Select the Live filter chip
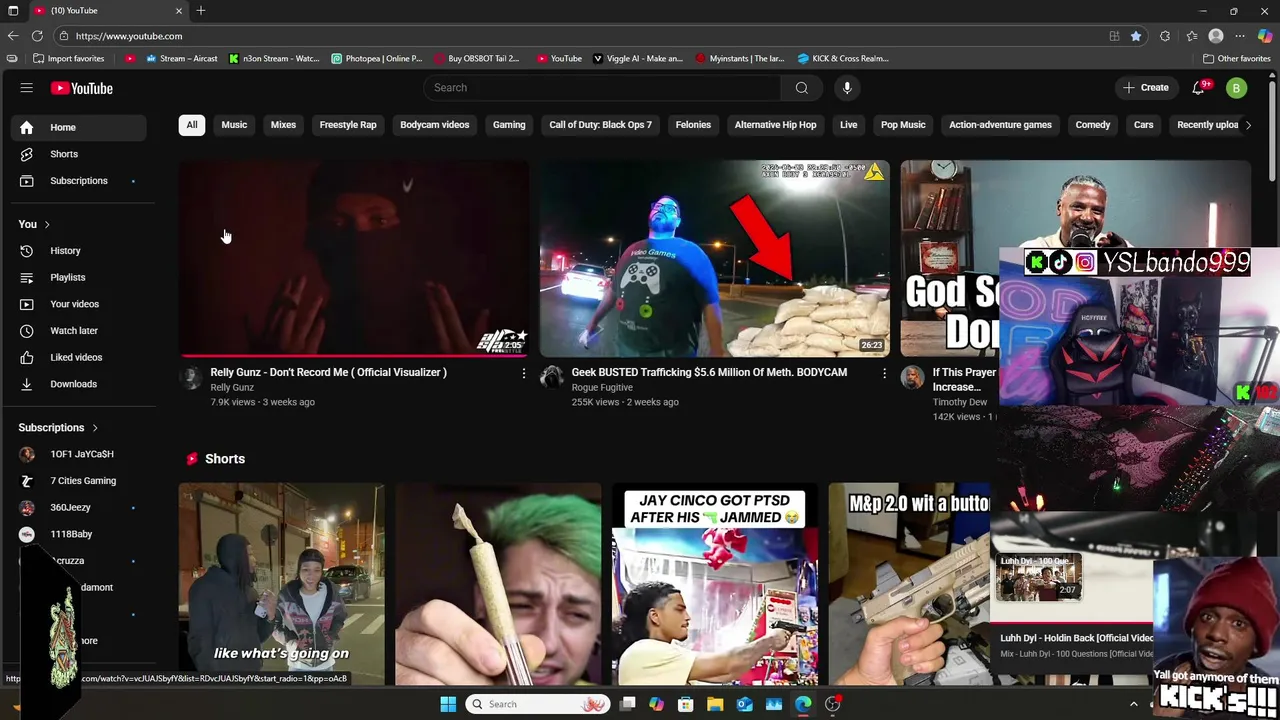Viewport: 1280px width, 720px height. (848, 125)
